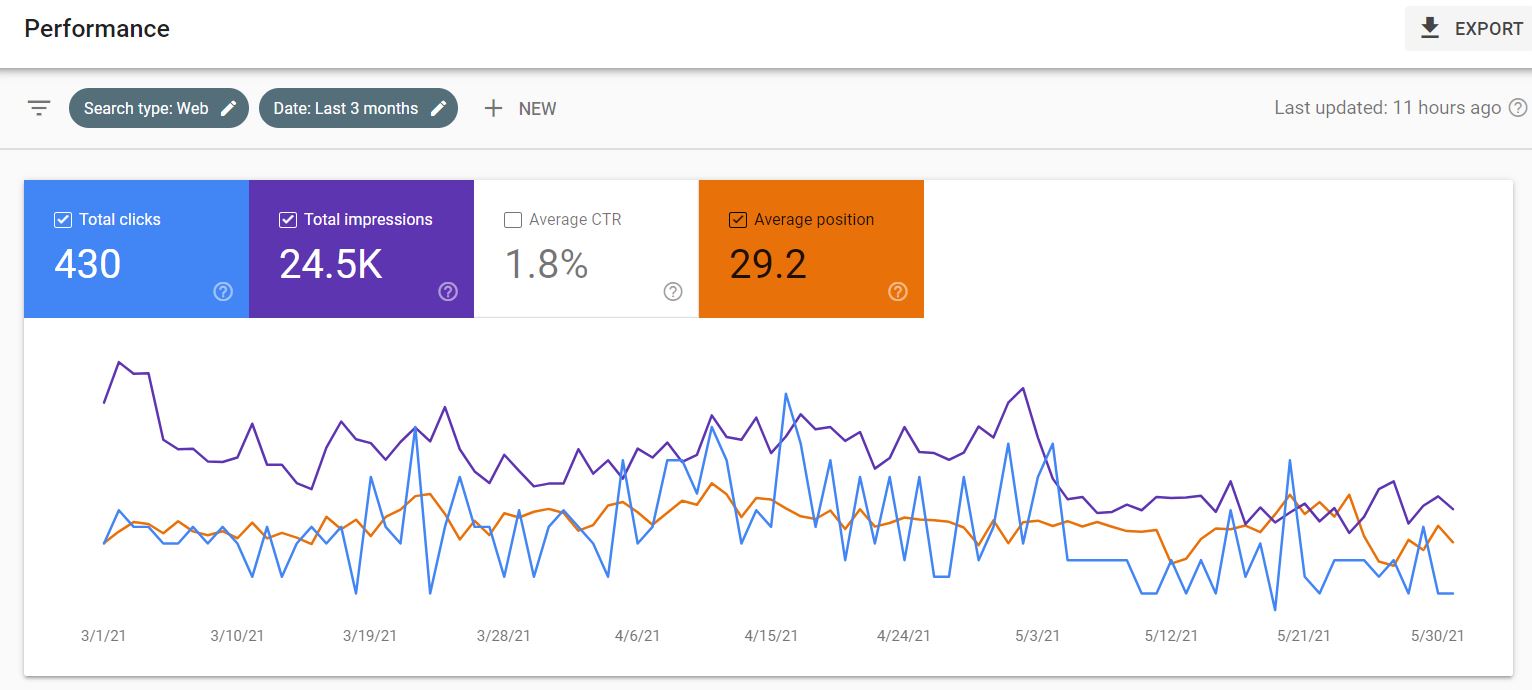The width and height of the screenshot is (1532, 690).
Task: Open help icon in Average position card
Action: coord(898,291)
